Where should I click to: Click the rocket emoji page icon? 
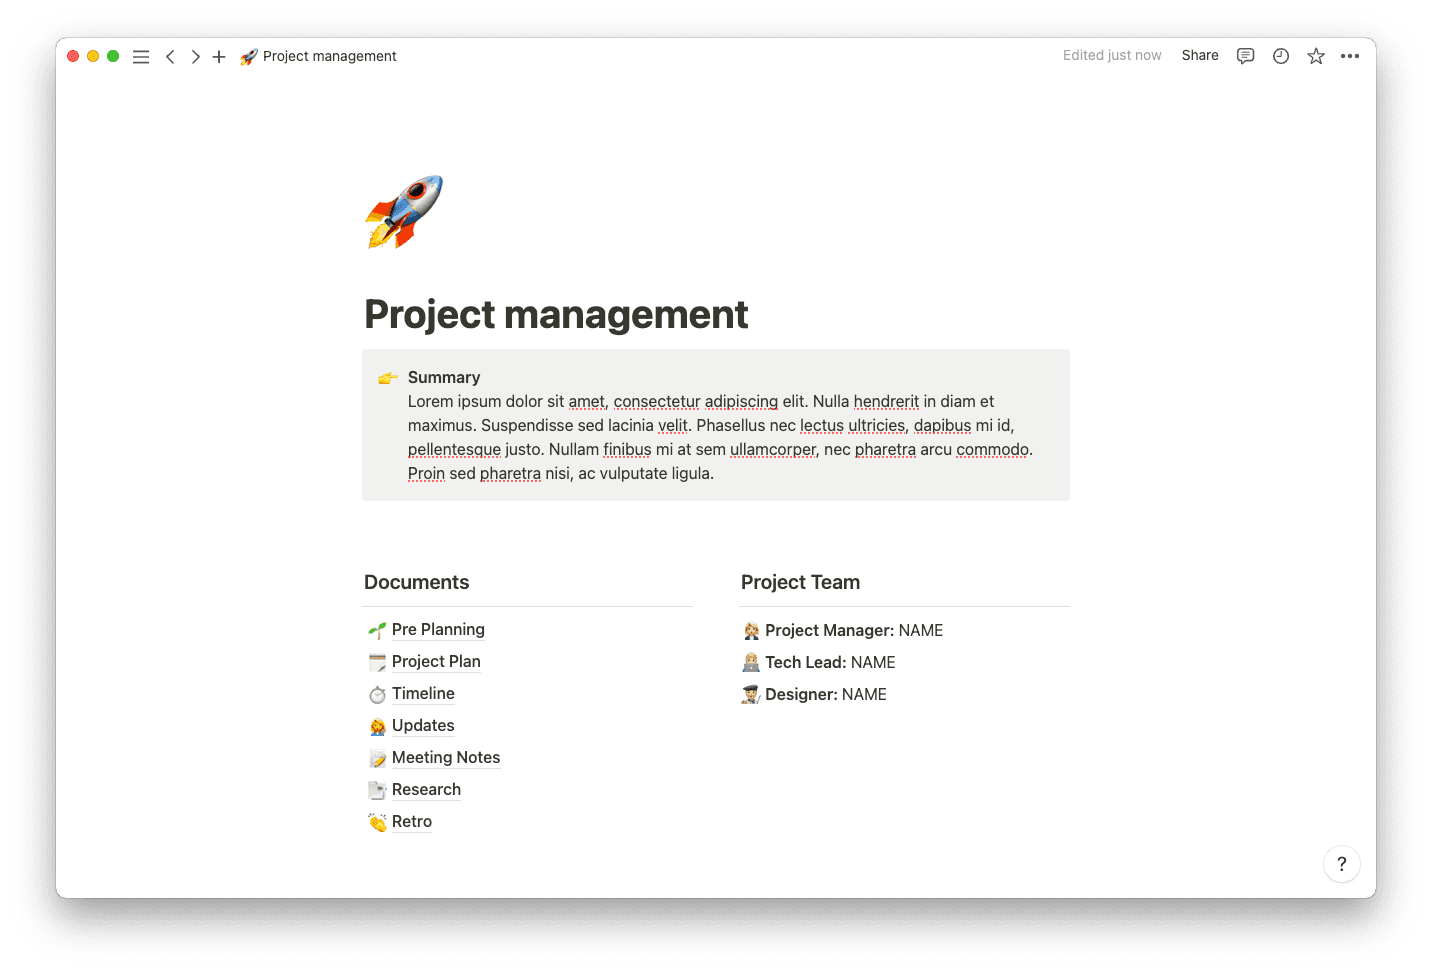(403, 211)
